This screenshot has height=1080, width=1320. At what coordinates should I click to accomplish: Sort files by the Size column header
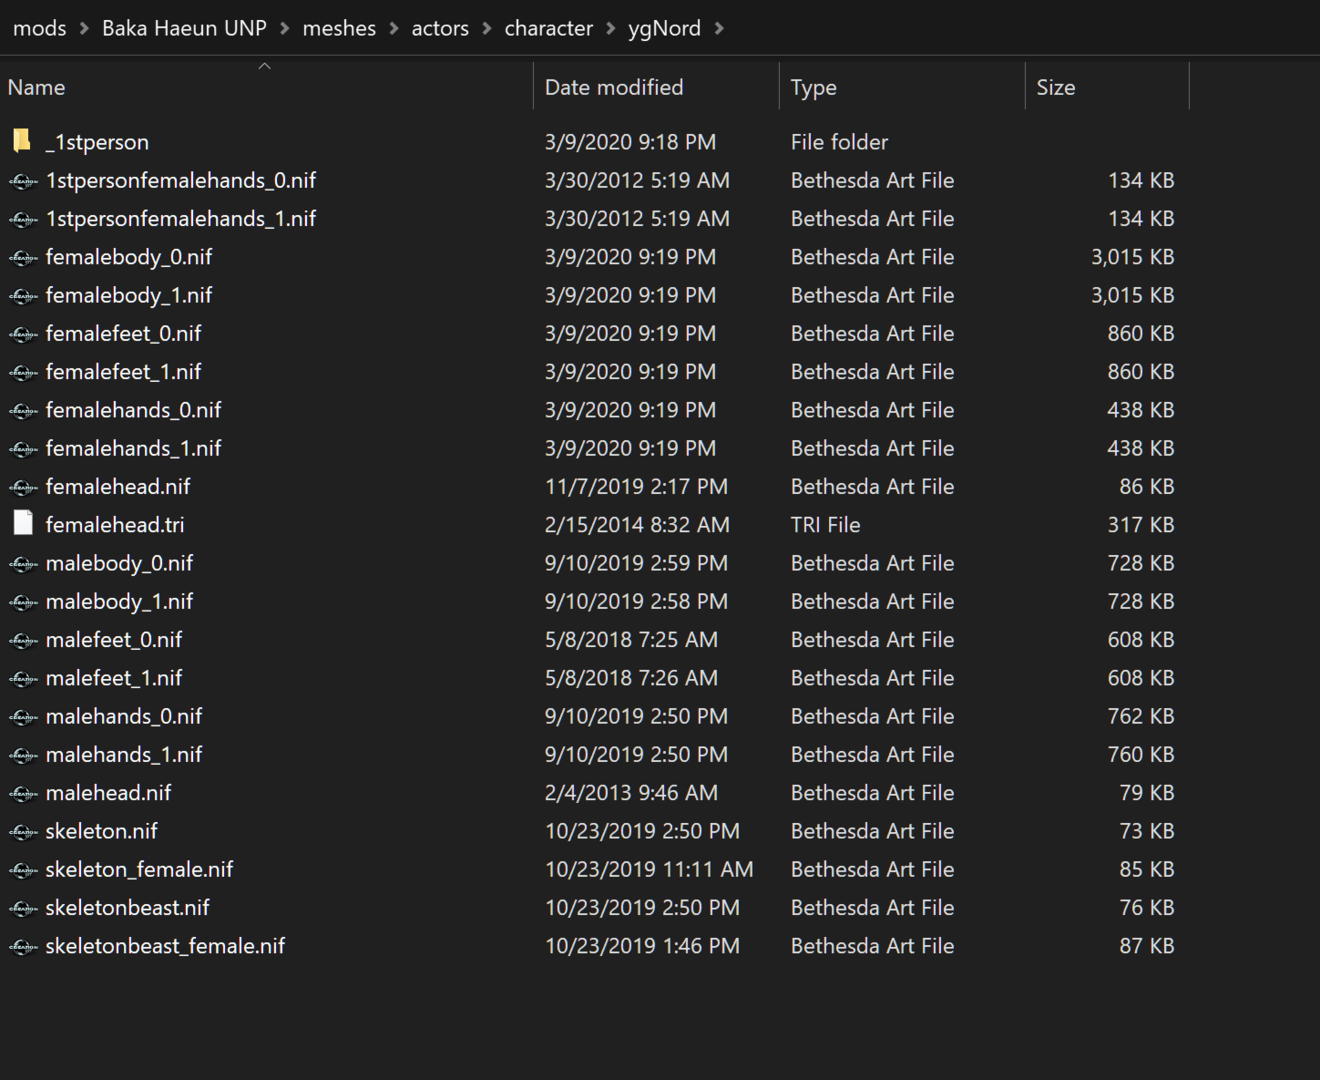pos(1056,87)
